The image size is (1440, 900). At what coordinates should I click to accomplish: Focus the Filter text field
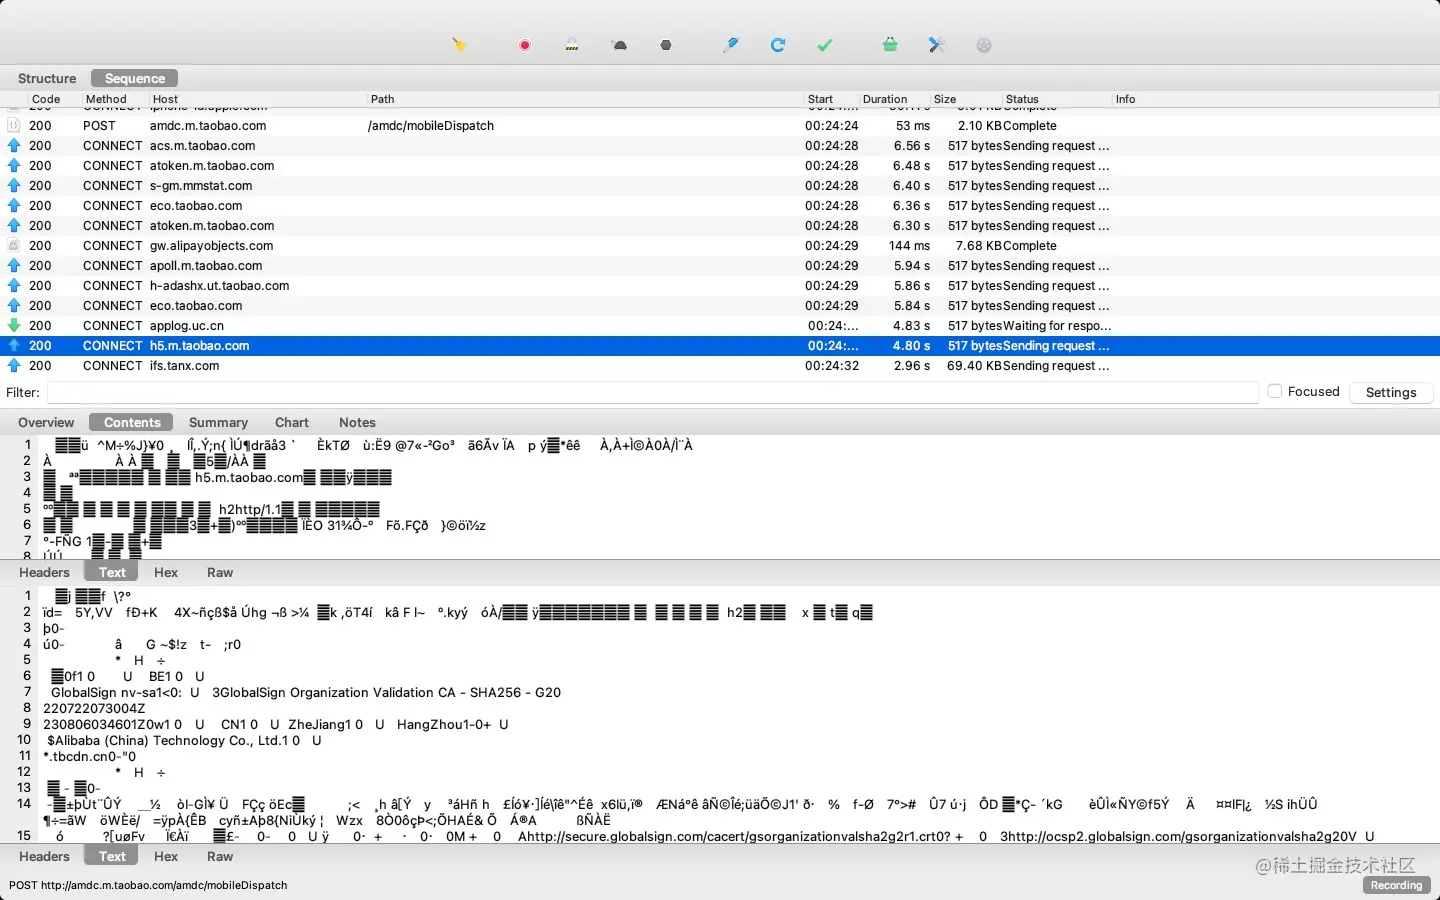click(652, 392)
